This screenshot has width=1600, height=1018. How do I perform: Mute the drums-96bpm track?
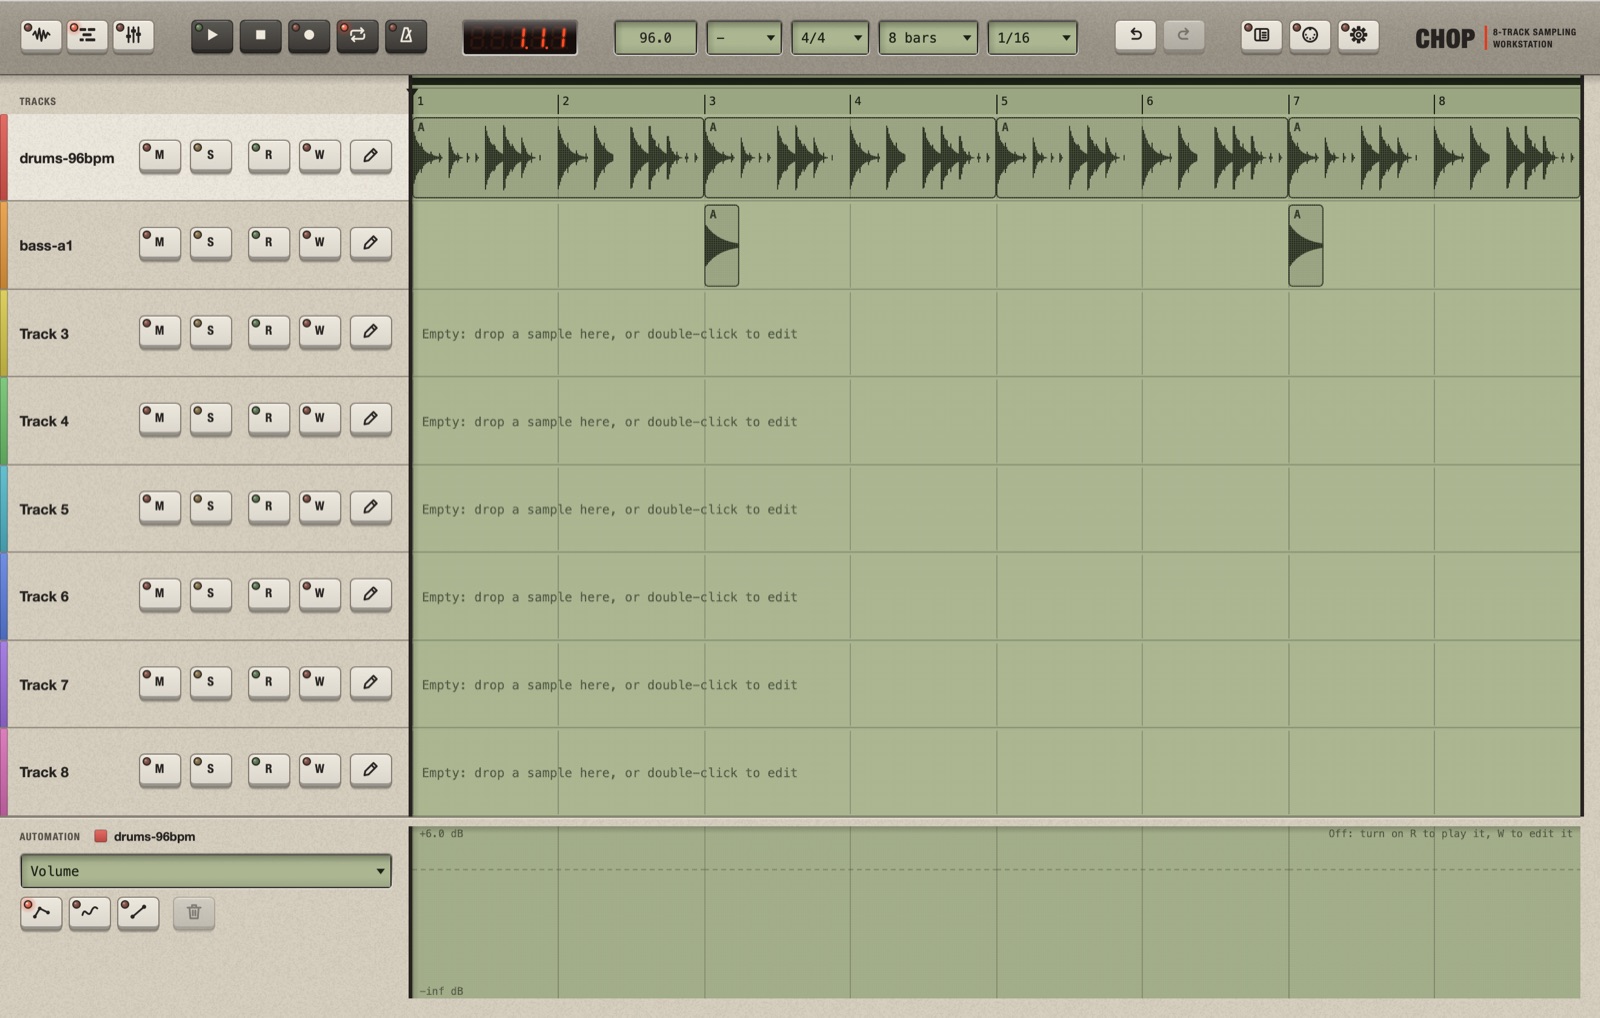[x=160, y=156]
